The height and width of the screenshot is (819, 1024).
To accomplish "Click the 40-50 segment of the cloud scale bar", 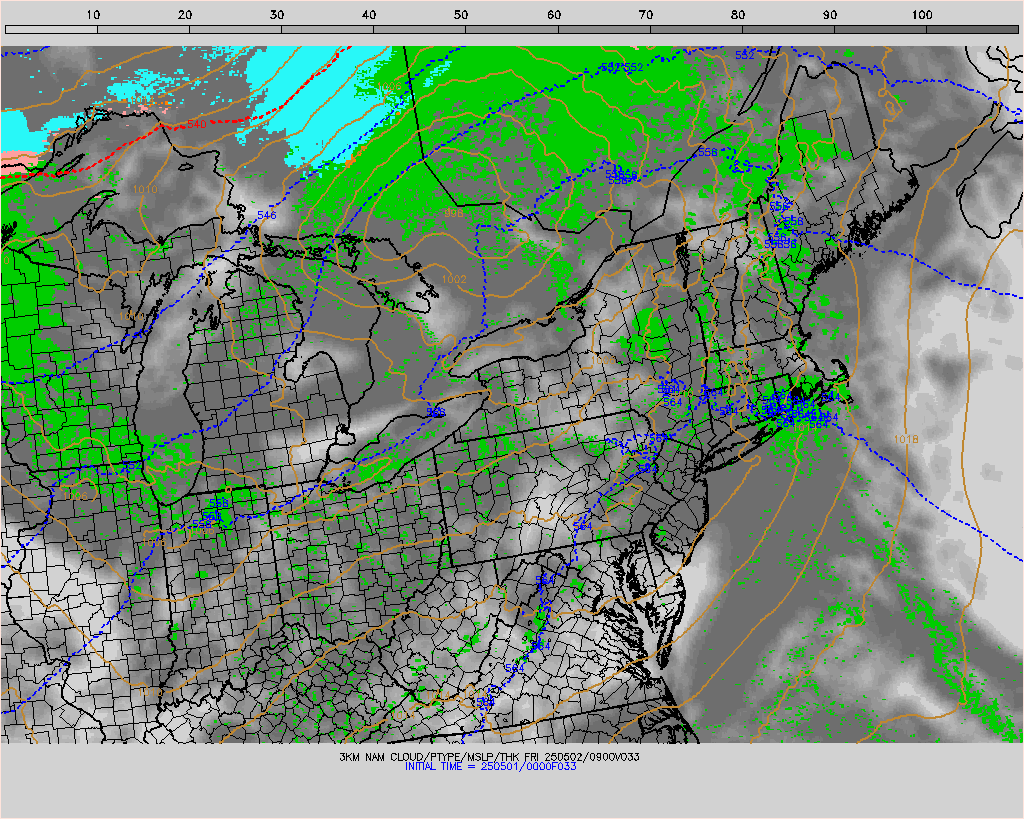I will point(419,29).
